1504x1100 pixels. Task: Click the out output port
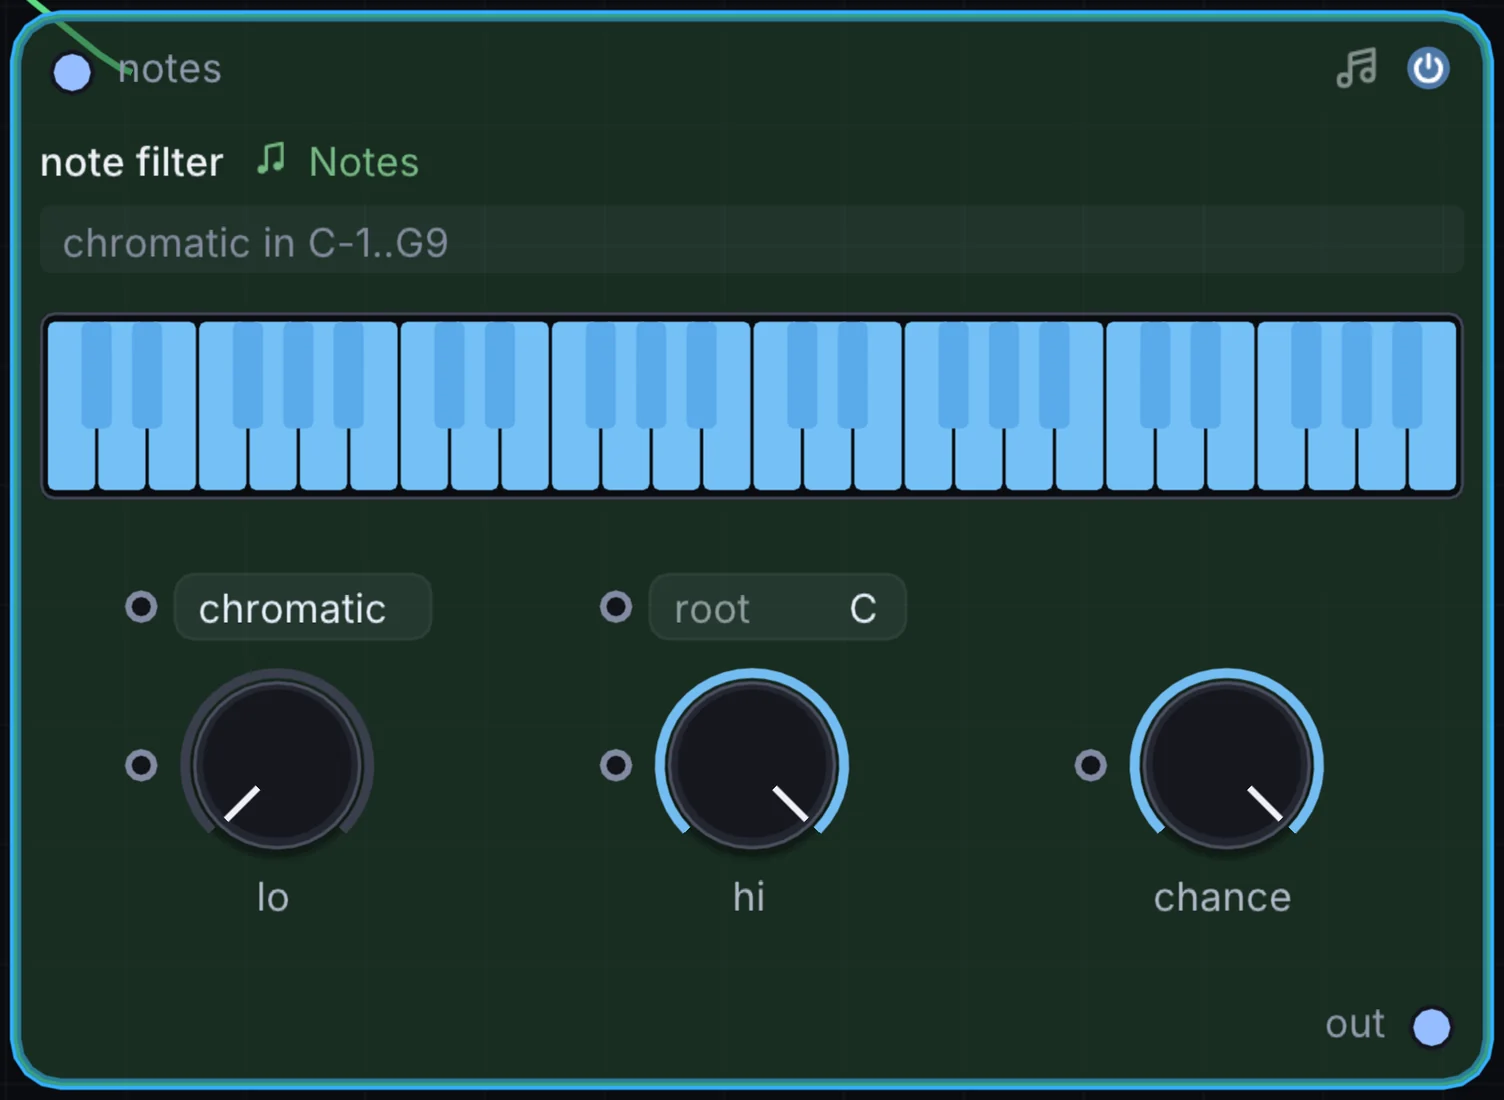click(x=1431, y=1027)
